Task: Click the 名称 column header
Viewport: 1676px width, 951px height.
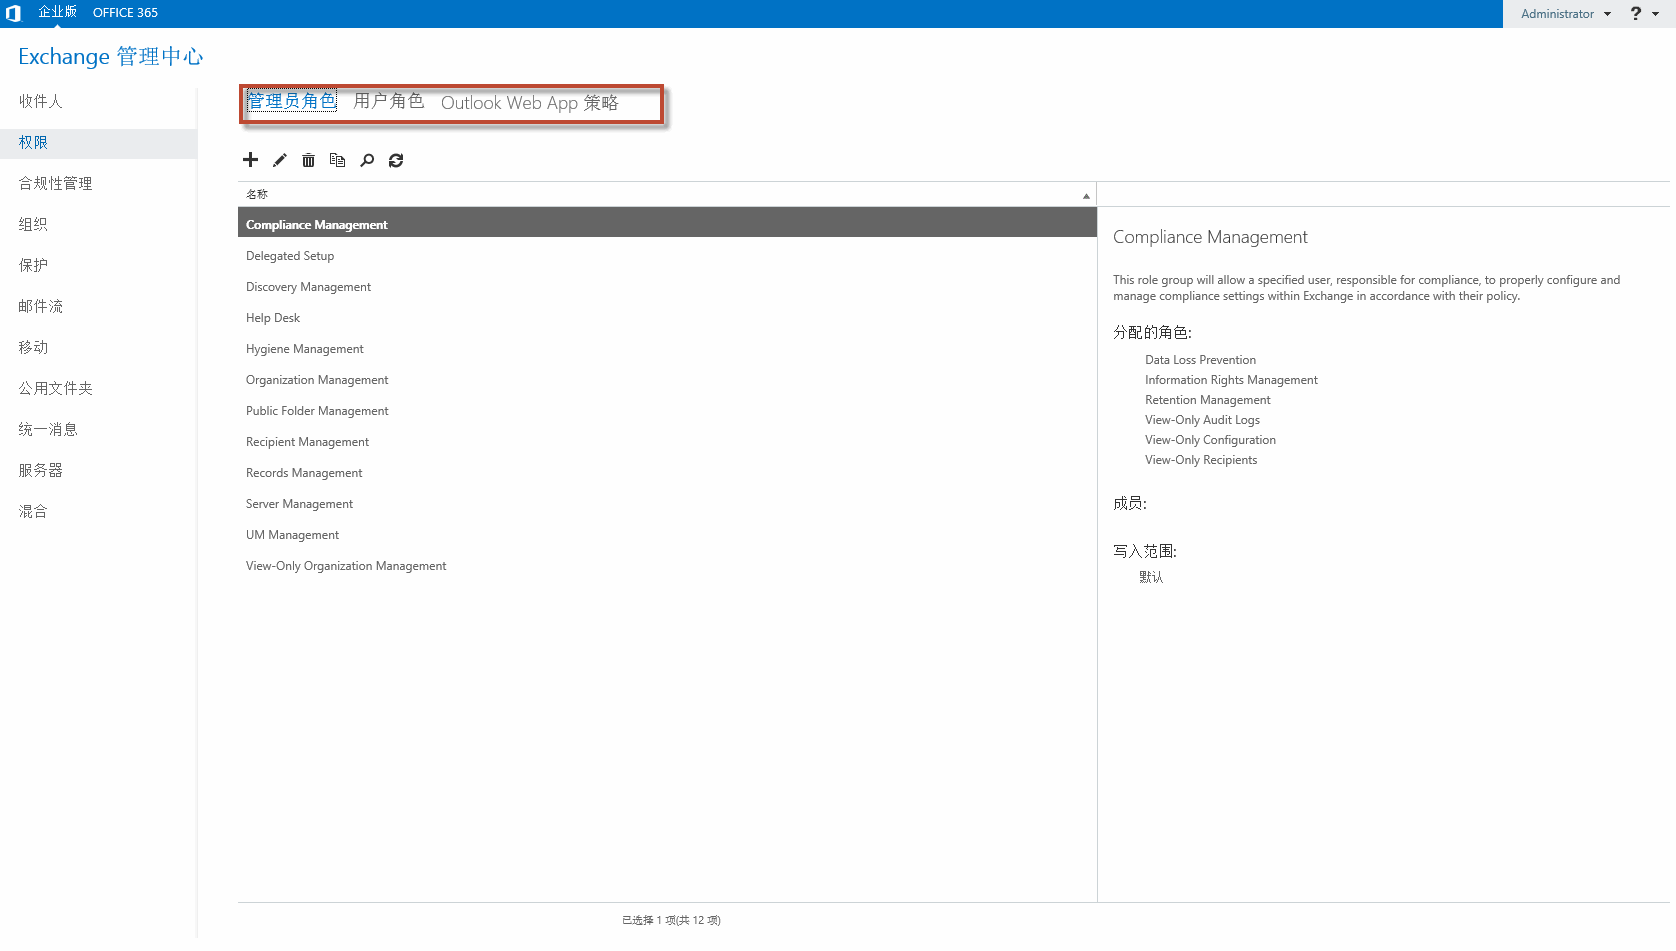Action: point(667,194)
